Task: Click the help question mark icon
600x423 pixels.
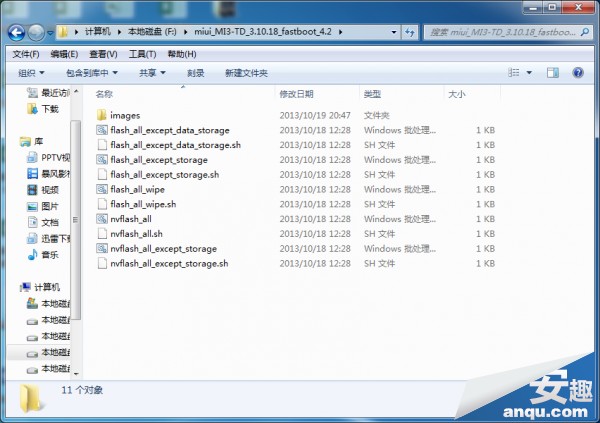Action: [578, 72]
